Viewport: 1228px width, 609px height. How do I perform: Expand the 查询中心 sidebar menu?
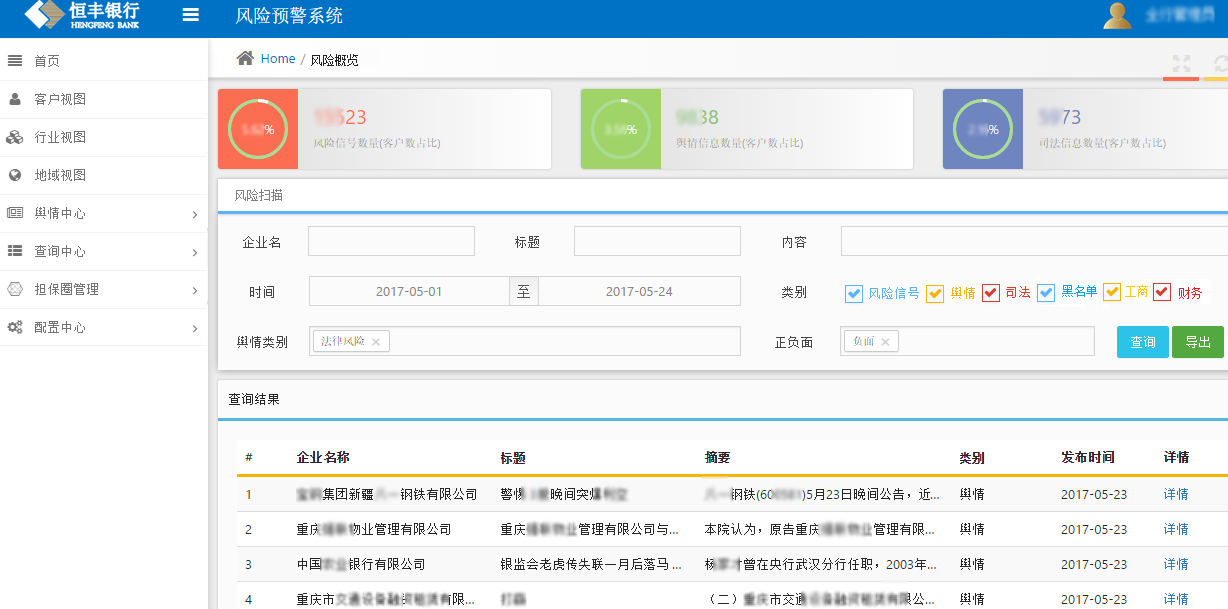coord(103,251)
